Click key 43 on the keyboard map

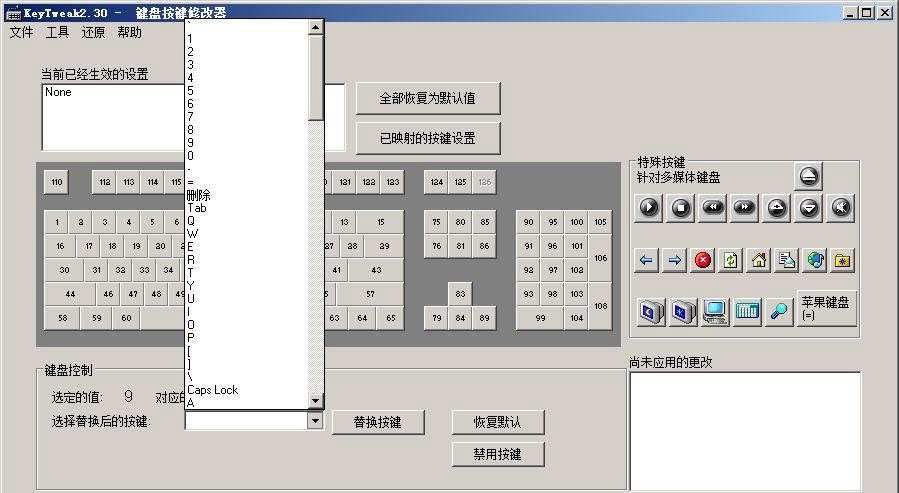376,270
